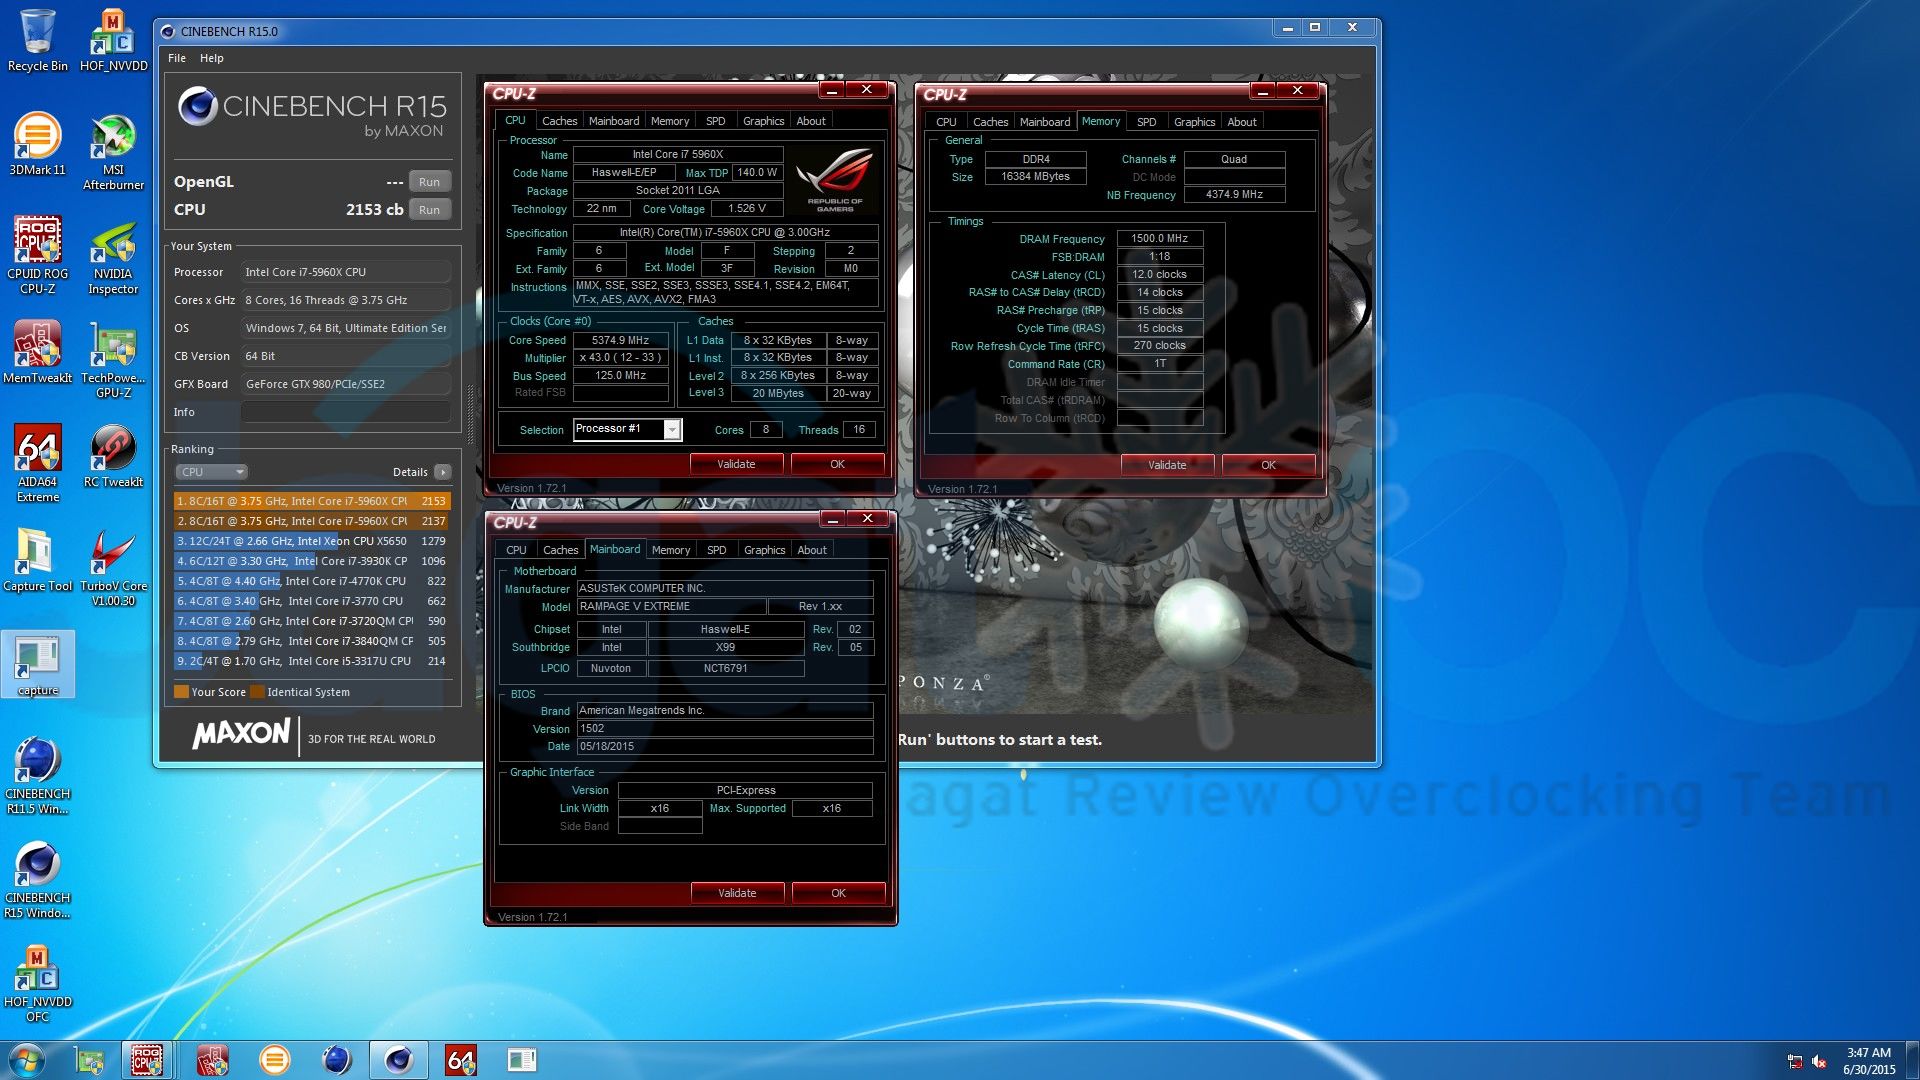Image resolution: width=1920 pixels, height=1080 pixels.
Task: Click OK in Mainboard CPU-Z window
Action: point(838,893)
